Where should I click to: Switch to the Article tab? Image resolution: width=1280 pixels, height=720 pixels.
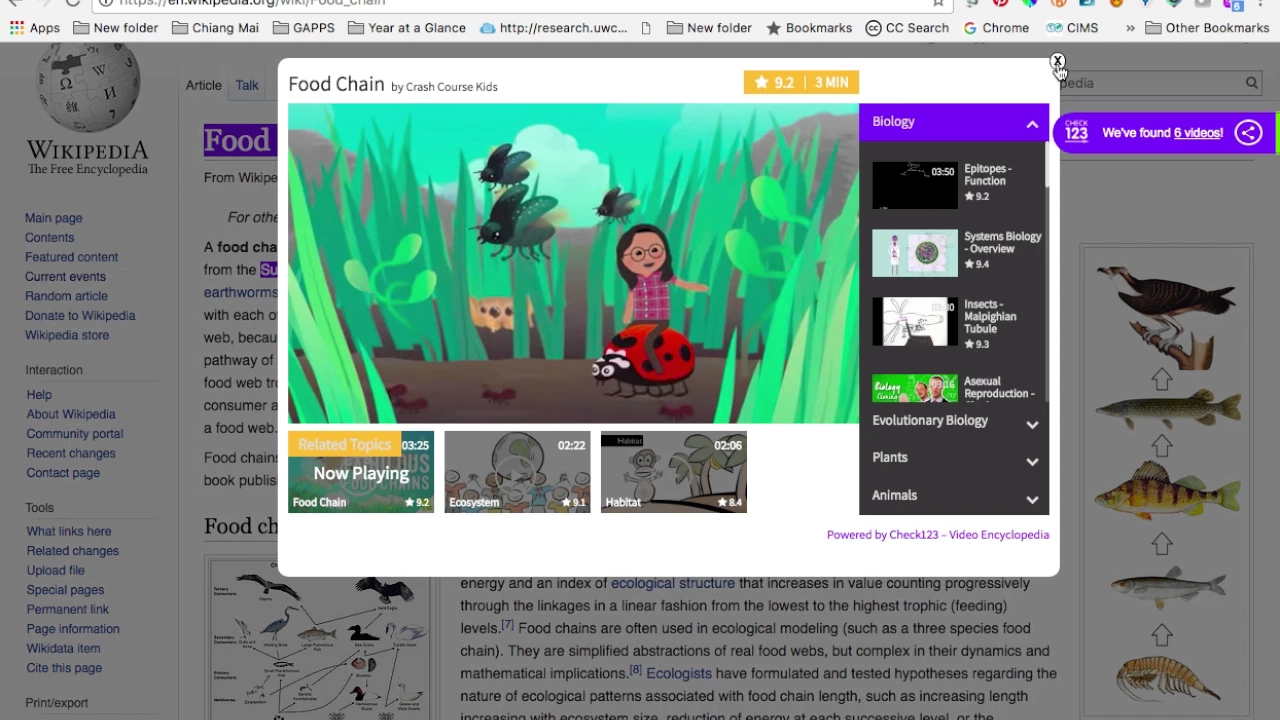click(203, 85)
